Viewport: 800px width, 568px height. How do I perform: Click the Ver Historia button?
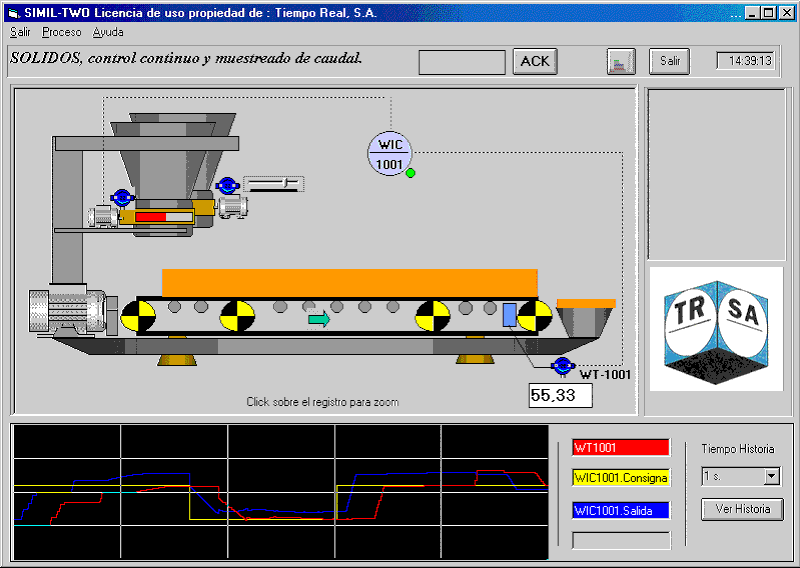(x=742, y=509)
